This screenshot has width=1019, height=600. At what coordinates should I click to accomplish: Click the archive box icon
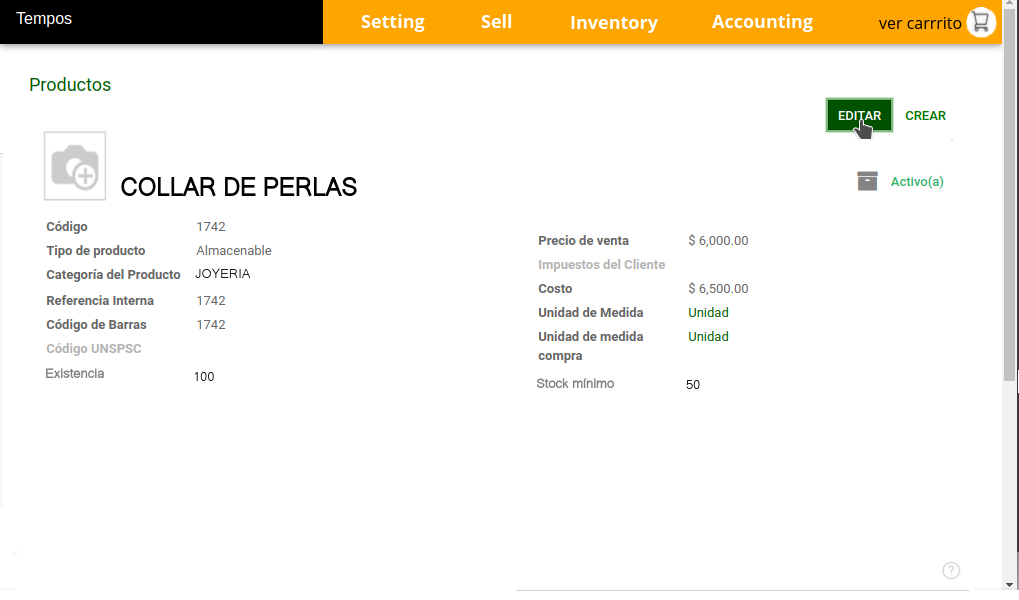point(867,181)
